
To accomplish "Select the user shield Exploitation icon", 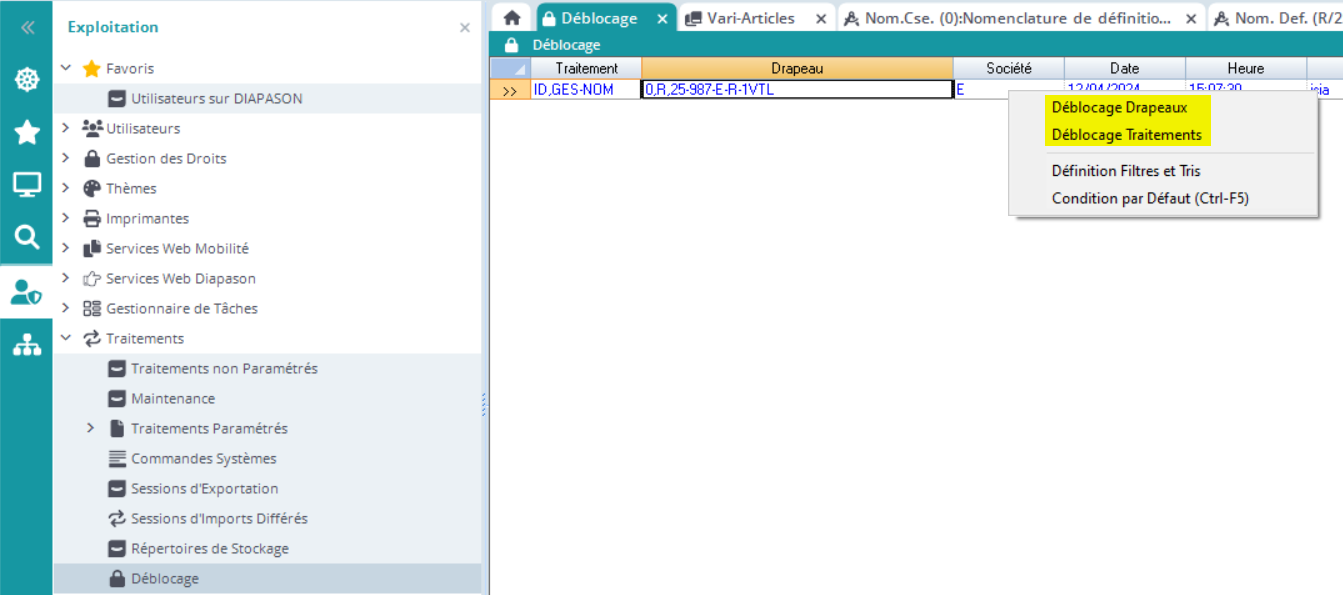I will pos(26,291).
